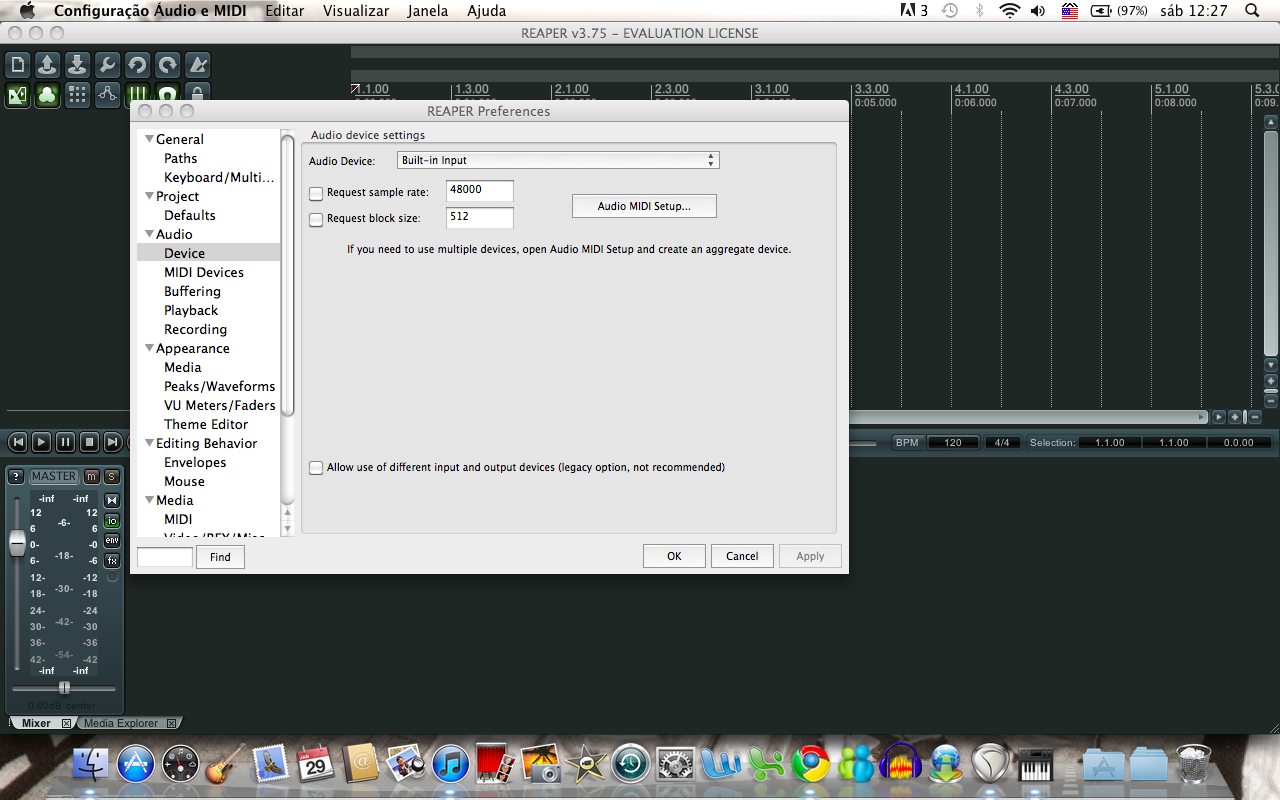Viewport: 1280px width, 800px height.
Task: Open the Janela menu
Action: tap(428, 11)
